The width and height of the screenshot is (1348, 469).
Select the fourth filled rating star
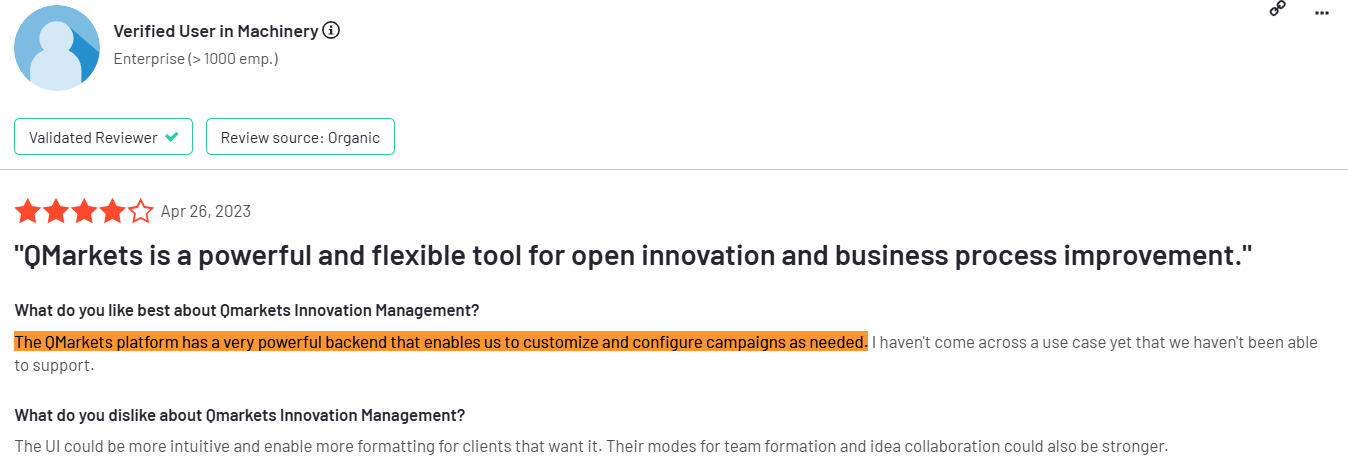[x=112, y=211]
